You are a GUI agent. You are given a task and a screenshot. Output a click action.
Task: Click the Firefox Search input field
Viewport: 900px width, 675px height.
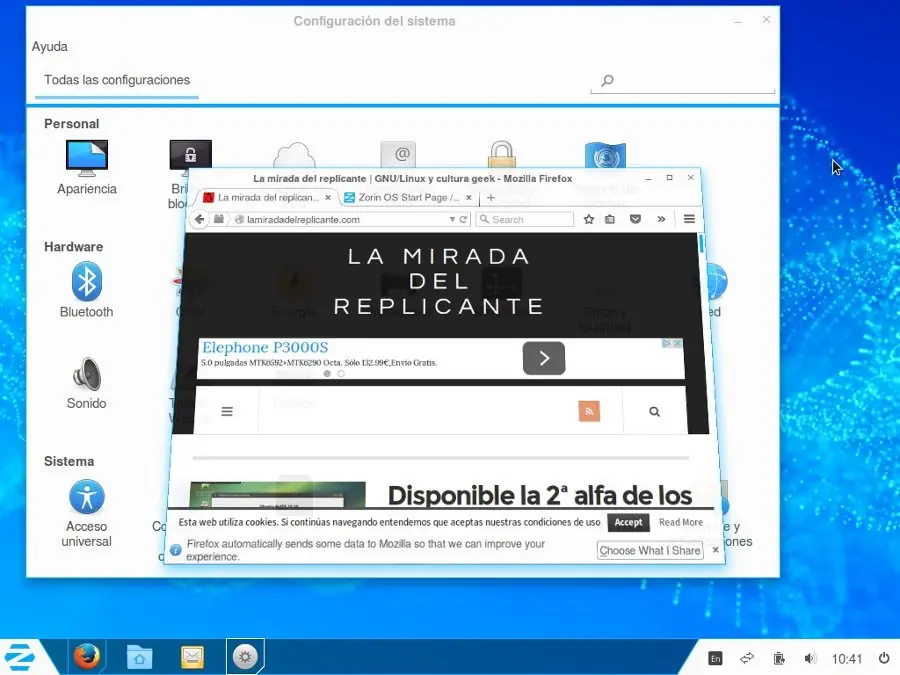point(525,219)
